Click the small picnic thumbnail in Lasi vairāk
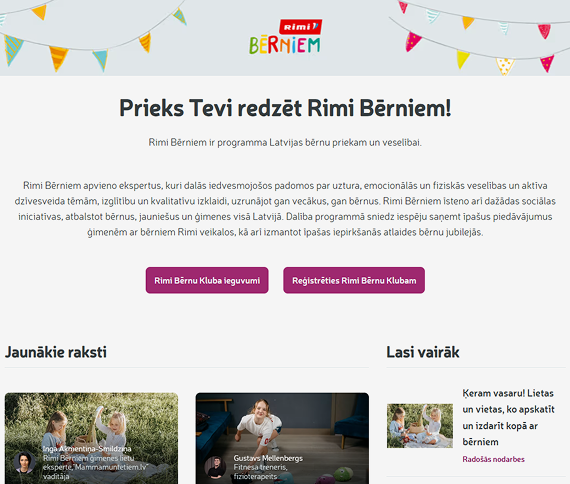 click(420, 426)
